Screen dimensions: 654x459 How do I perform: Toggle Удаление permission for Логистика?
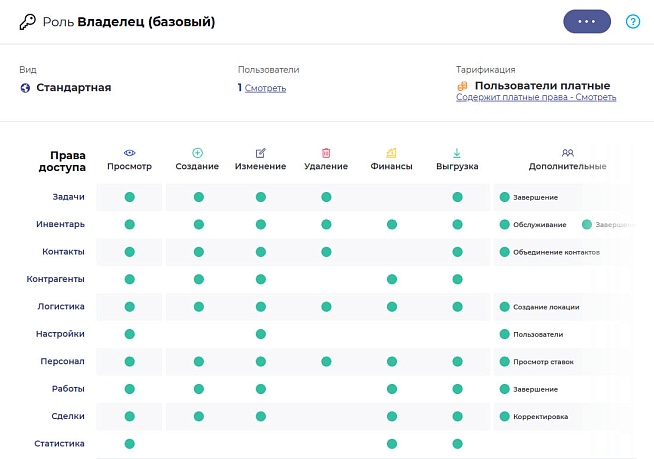pos(326,307)
